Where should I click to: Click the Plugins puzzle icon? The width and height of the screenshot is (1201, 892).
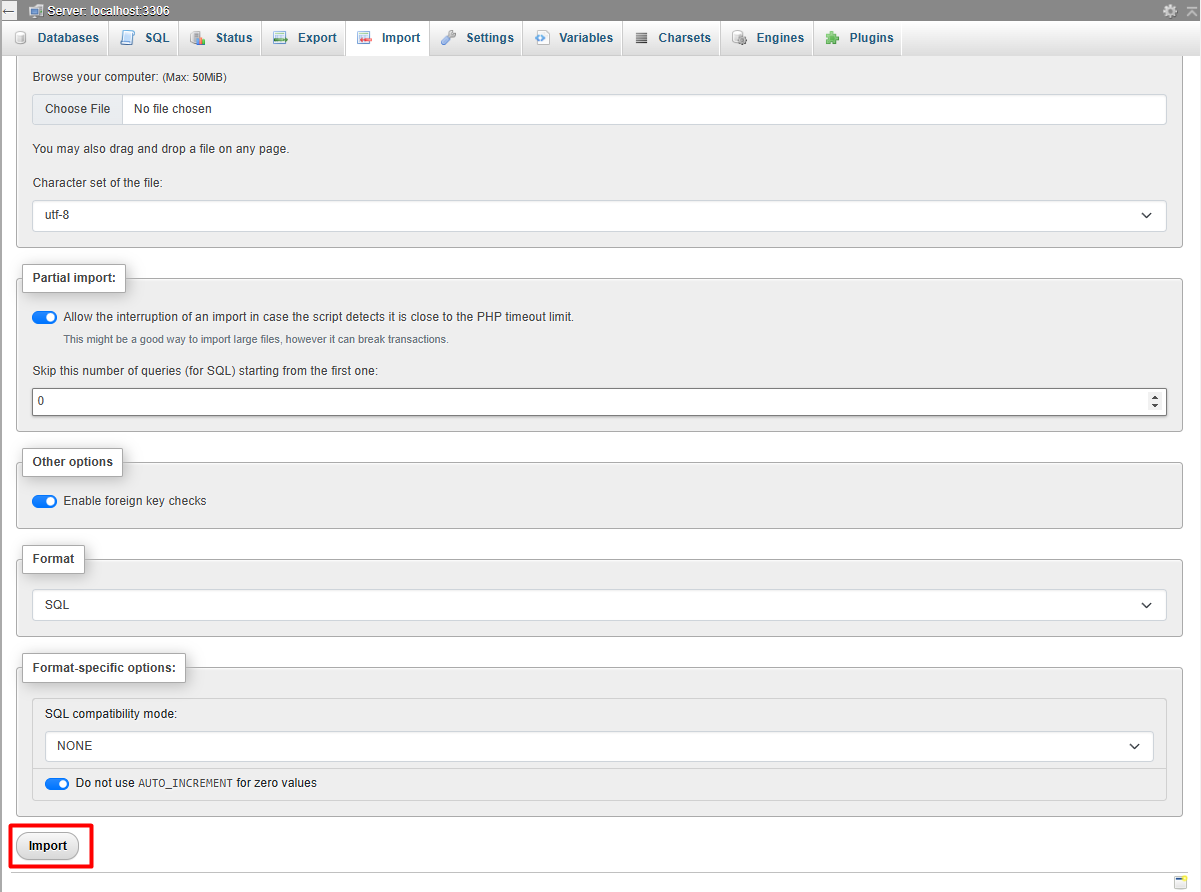832,38
